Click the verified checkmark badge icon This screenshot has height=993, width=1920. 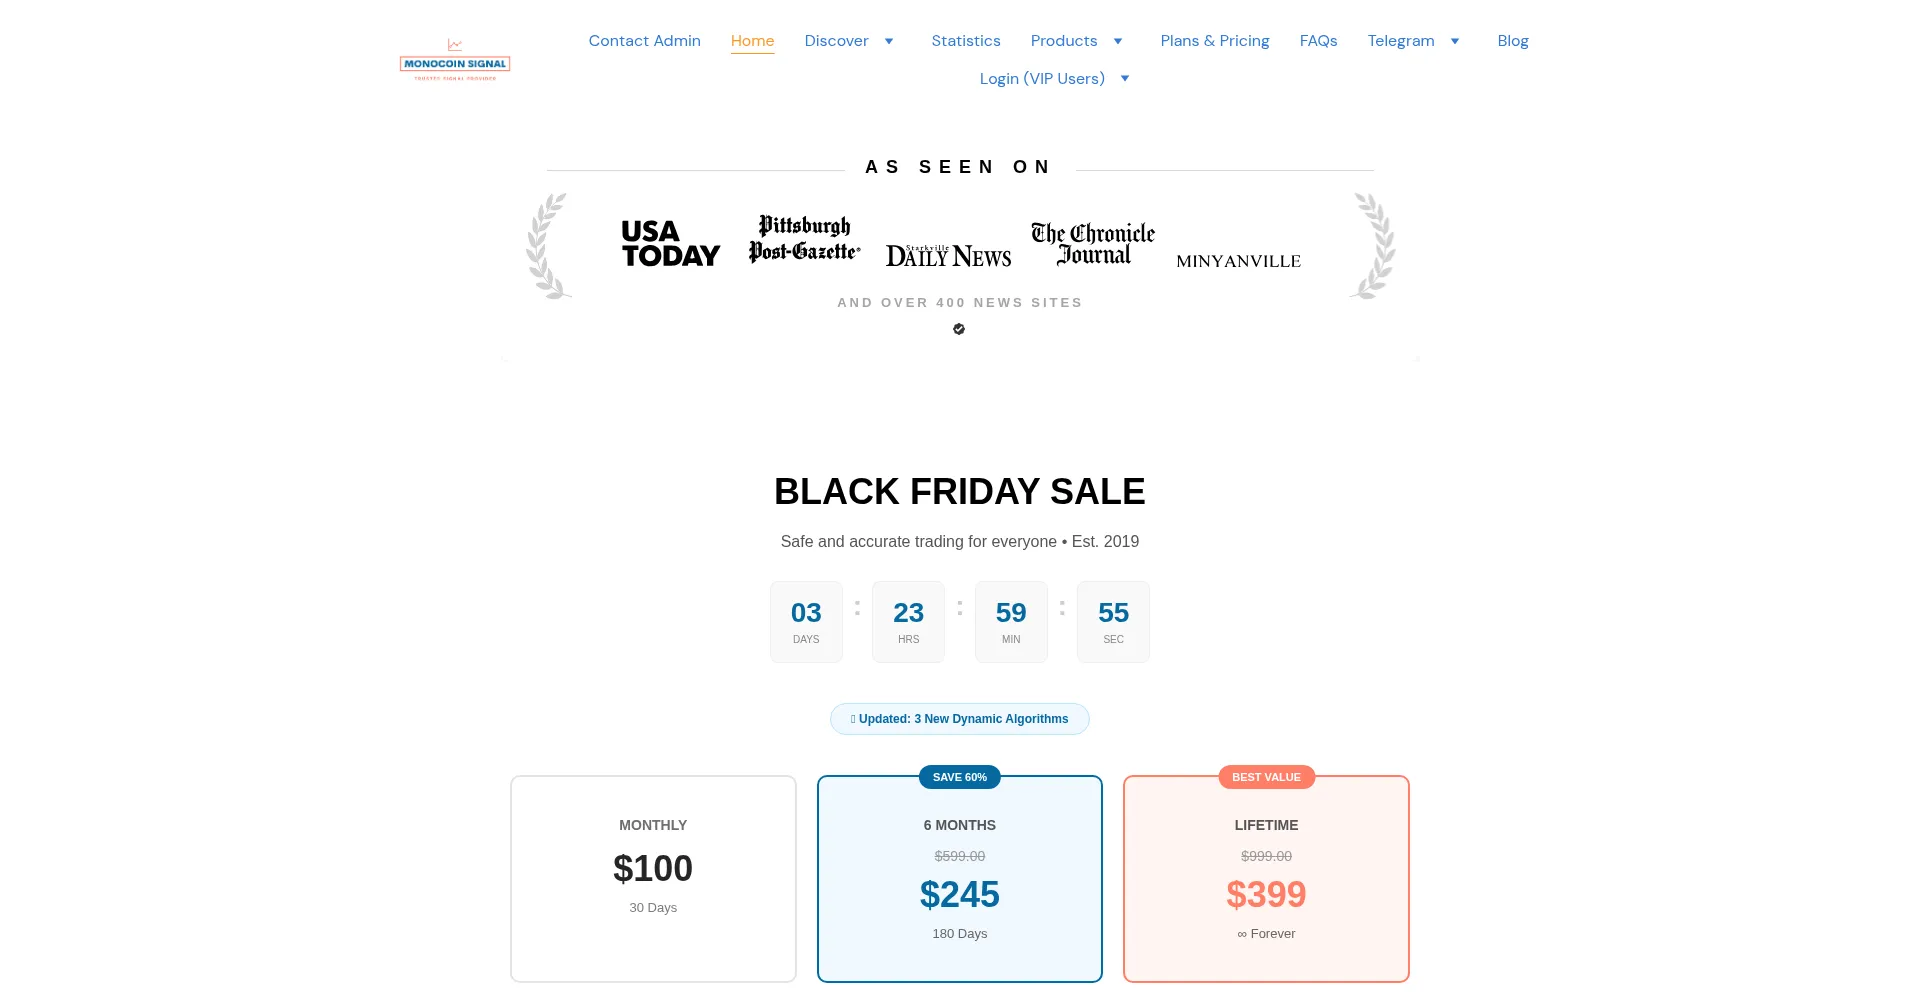click(x=959, y=329)
